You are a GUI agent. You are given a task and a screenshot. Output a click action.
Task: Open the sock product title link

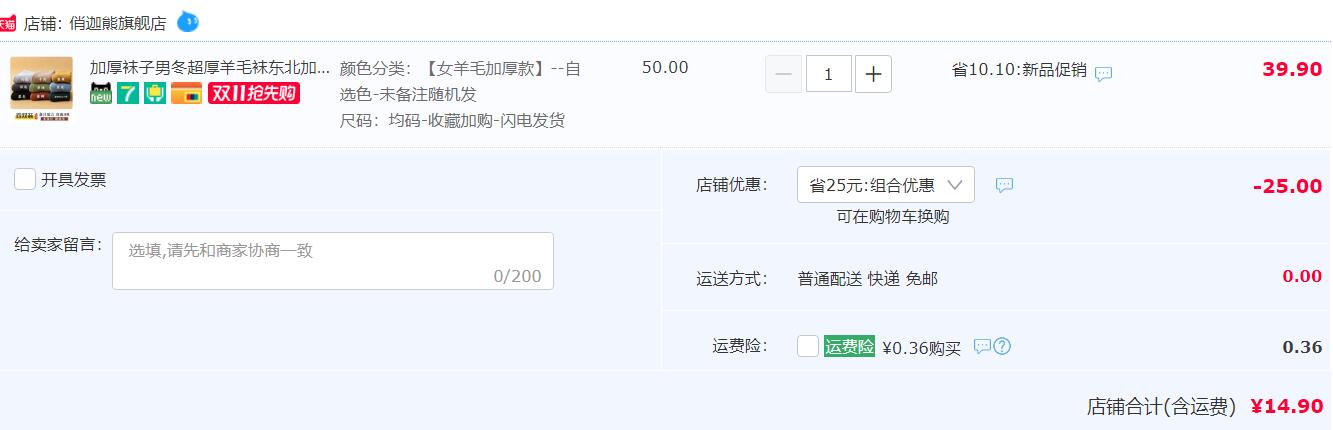210,68
